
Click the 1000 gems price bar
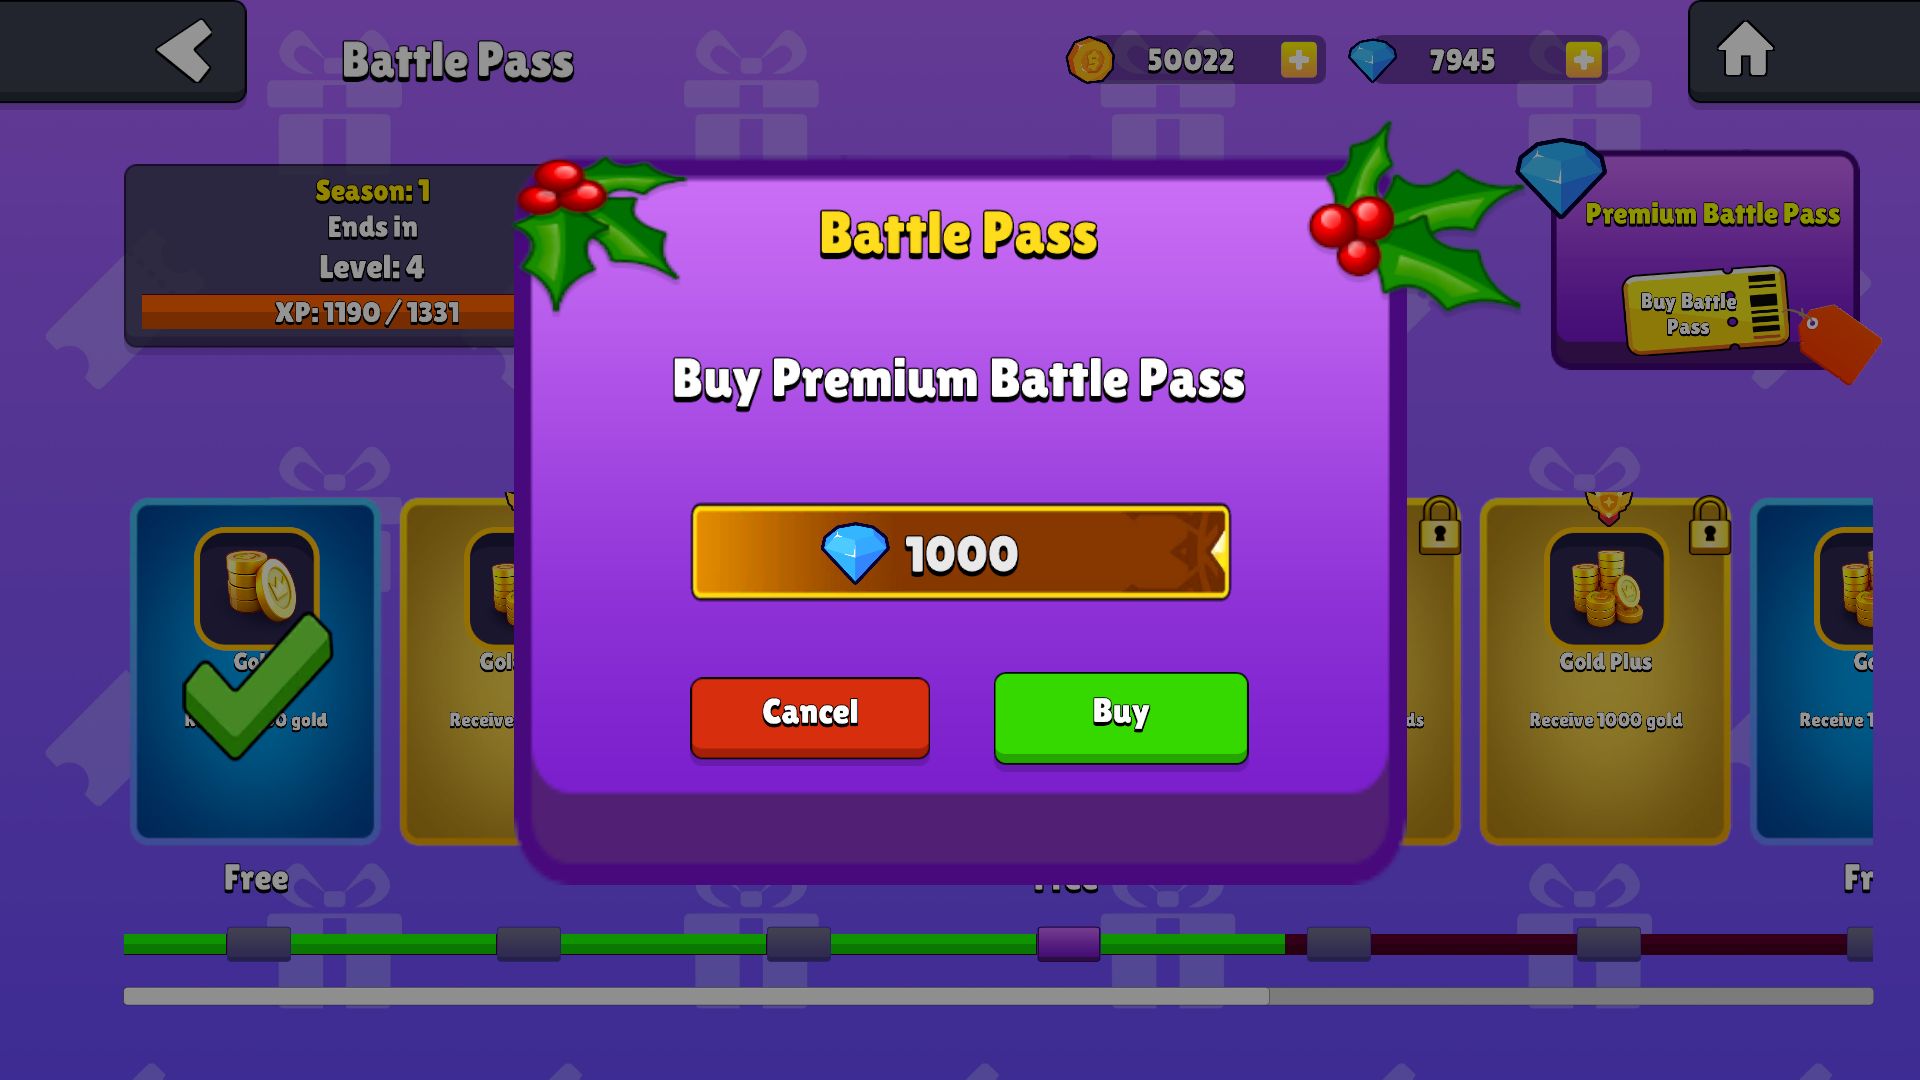click(x=960, y=552)
